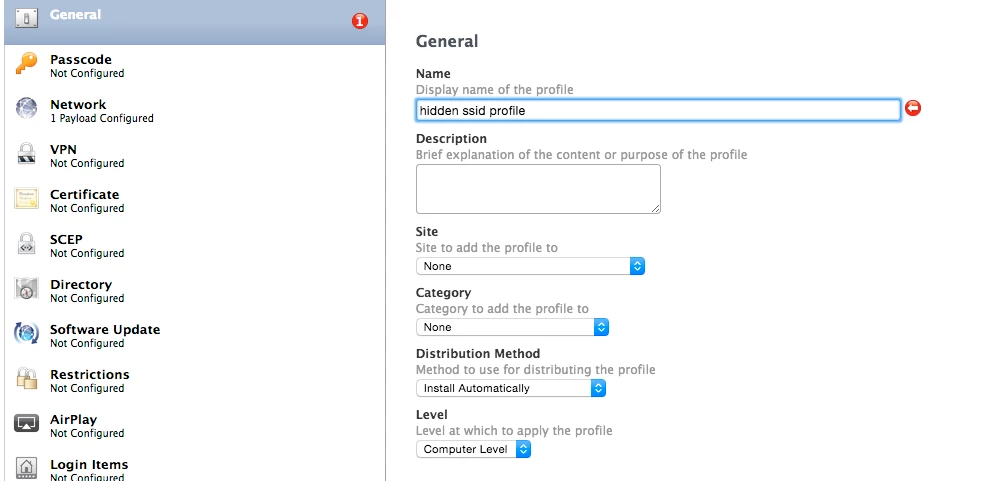
Task: Open the Category dropdown
Action: pyautogui.click(x=512, y=327)
